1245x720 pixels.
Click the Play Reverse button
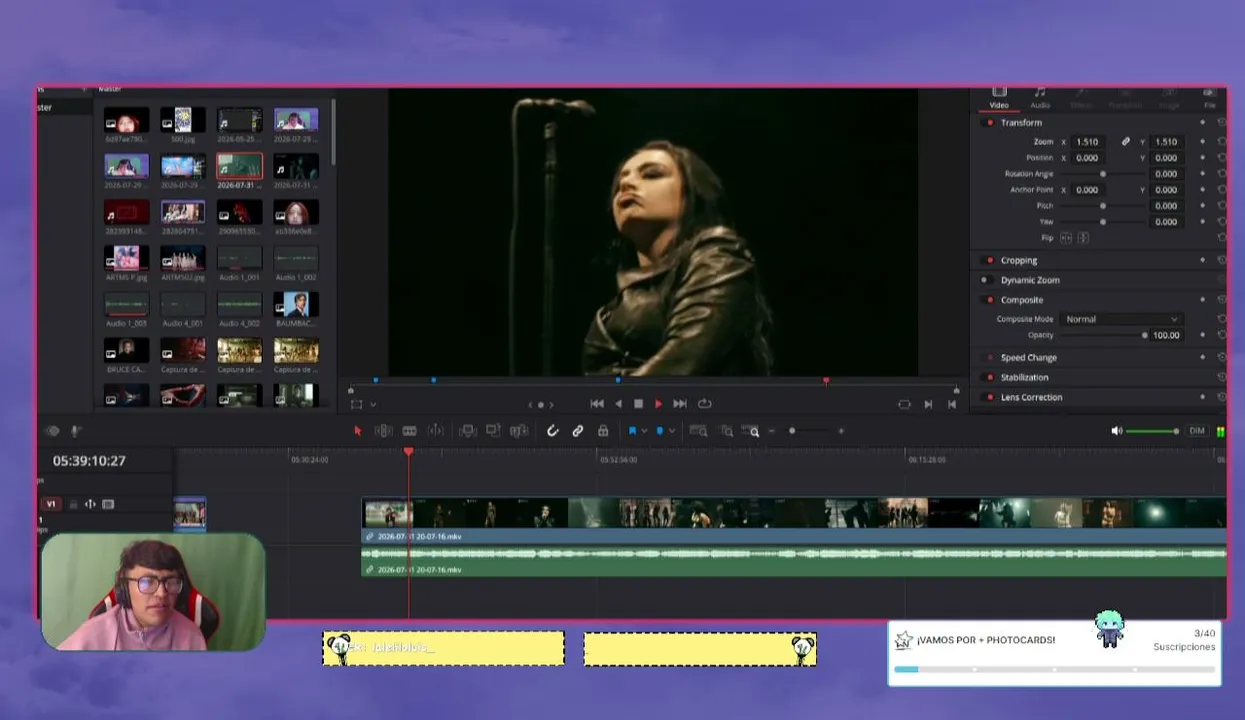pyautogui.click(x=618, y=404)
